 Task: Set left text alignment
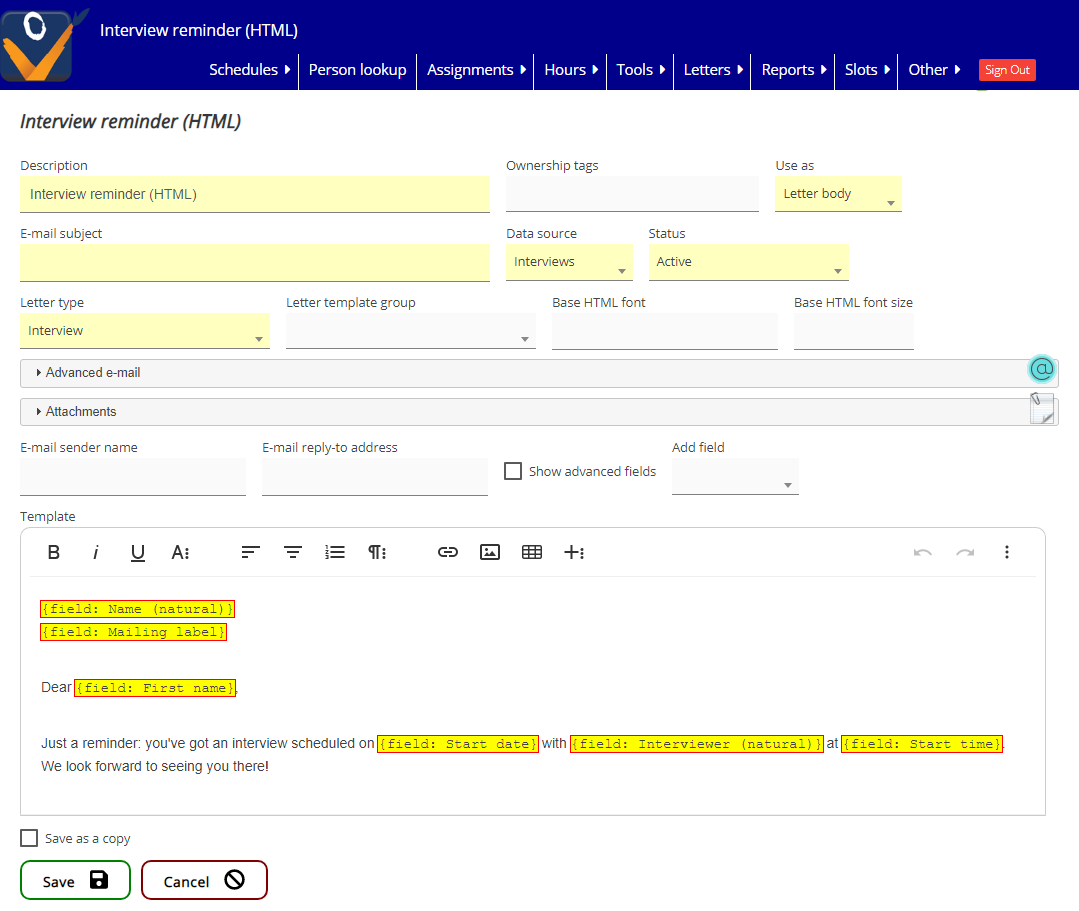click(250, 553)
